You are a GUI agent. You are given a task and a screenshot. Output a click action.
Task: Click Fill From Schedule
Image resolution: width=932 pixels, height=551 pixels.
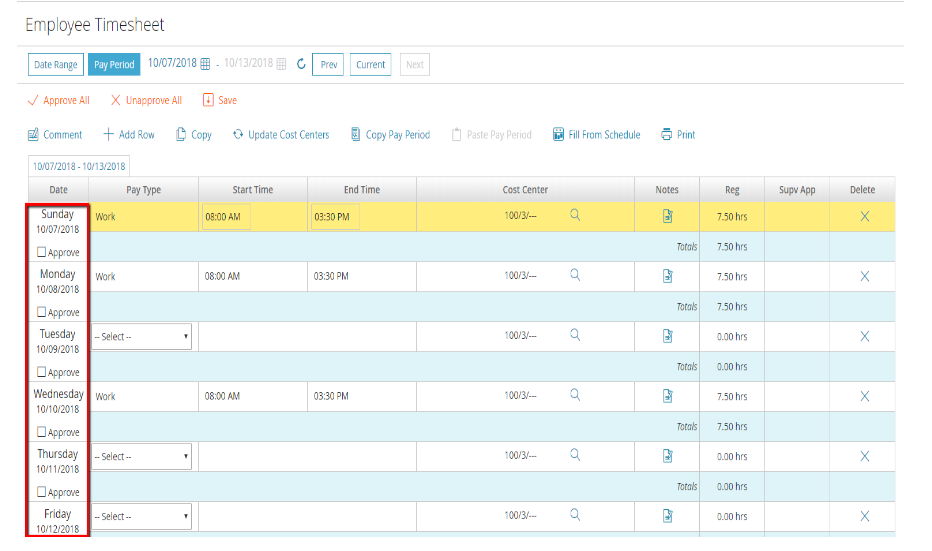click(x=597, y=135)
